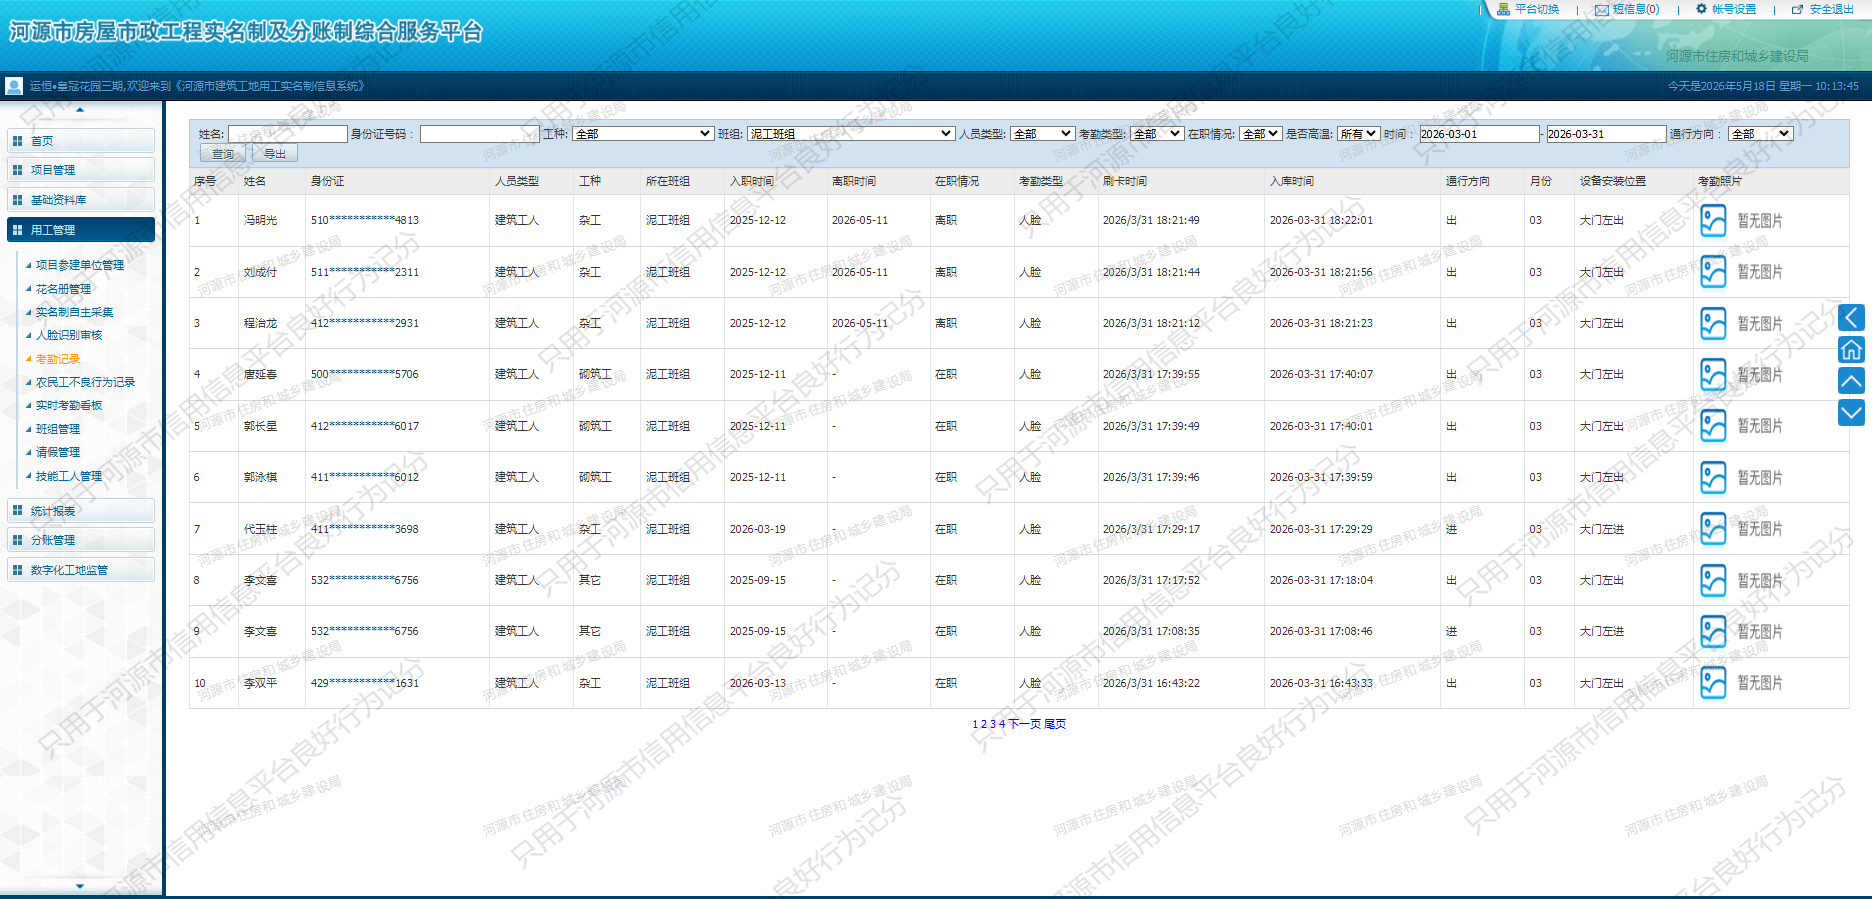Open the 在职情况 dropdown

click(1261, 134)
